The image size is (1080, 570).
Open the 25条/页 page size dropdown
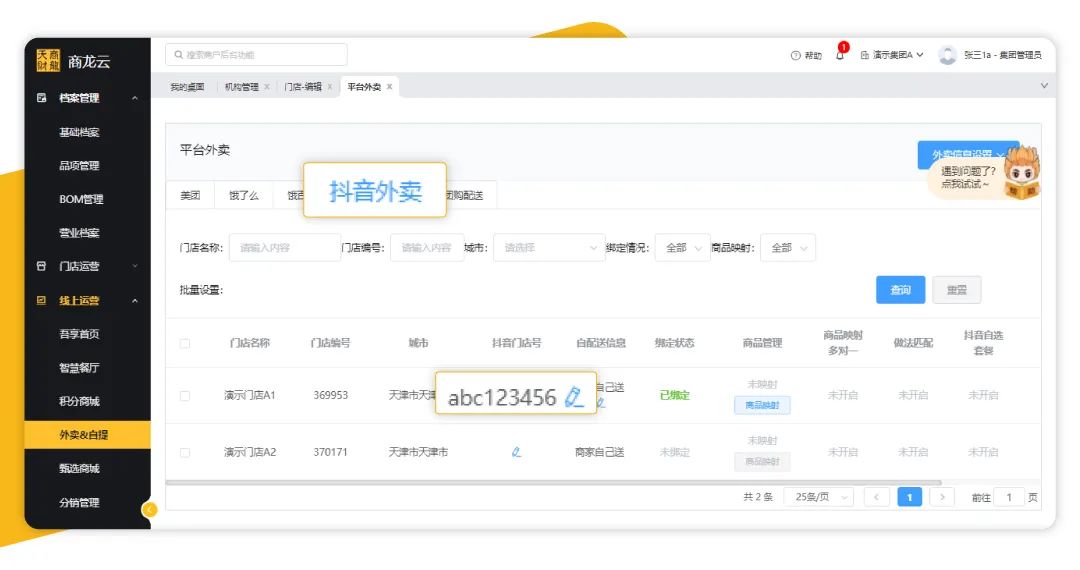click(819, 497)
